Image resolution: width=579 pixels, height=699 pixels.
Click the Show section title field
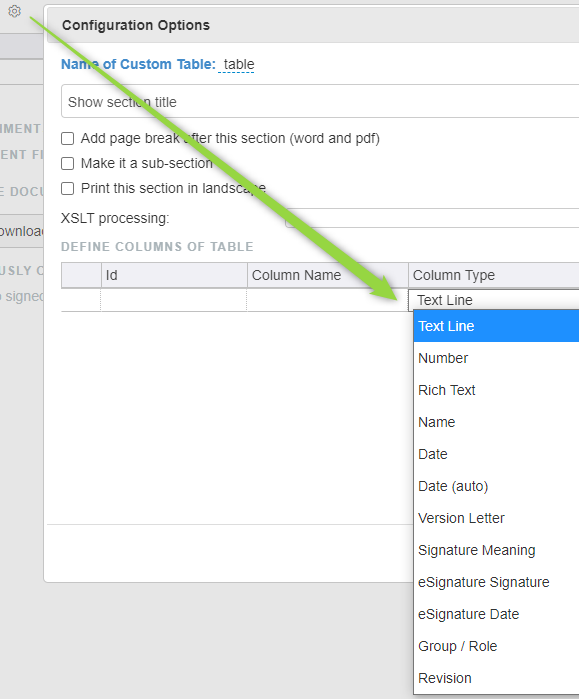tap(320, 101)
